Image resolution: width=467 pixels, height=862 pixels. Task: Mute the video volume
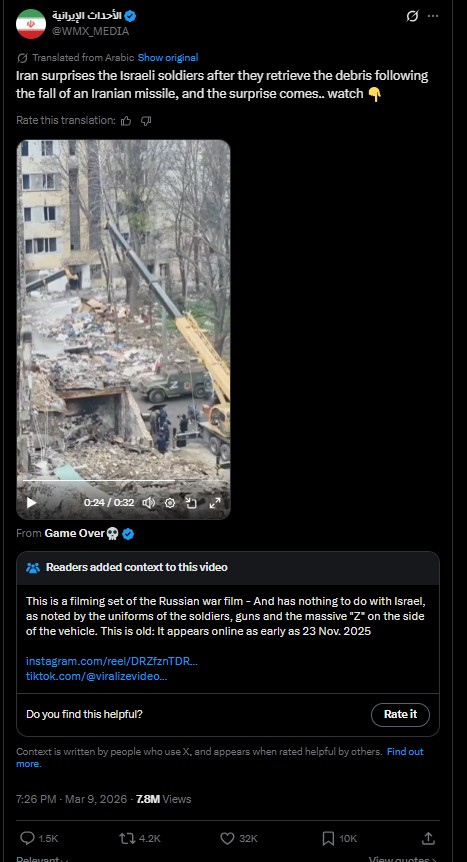pyautogui.click(x=148, y=502)
